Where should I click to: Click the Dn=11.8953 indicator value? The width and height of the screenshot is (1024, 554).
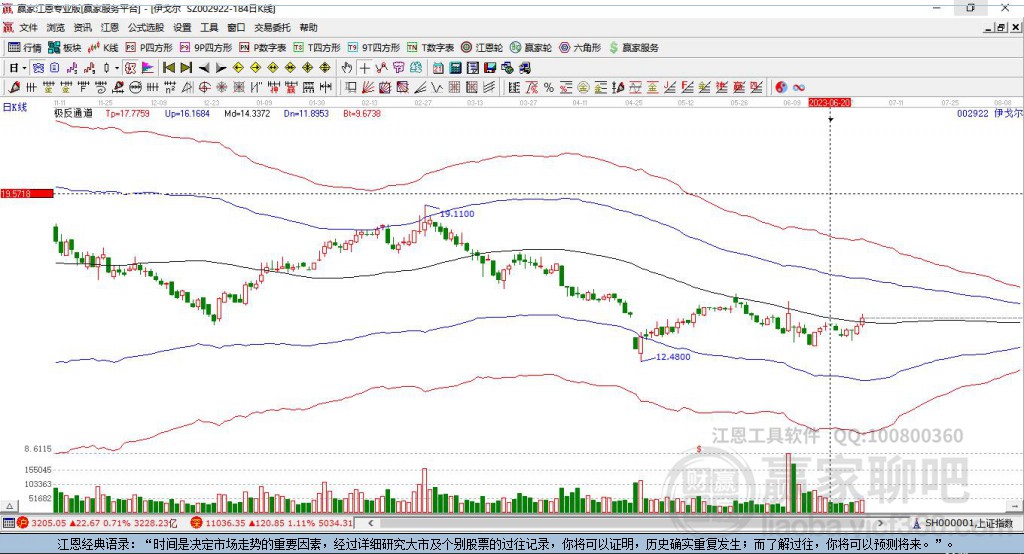click(306, 113)
